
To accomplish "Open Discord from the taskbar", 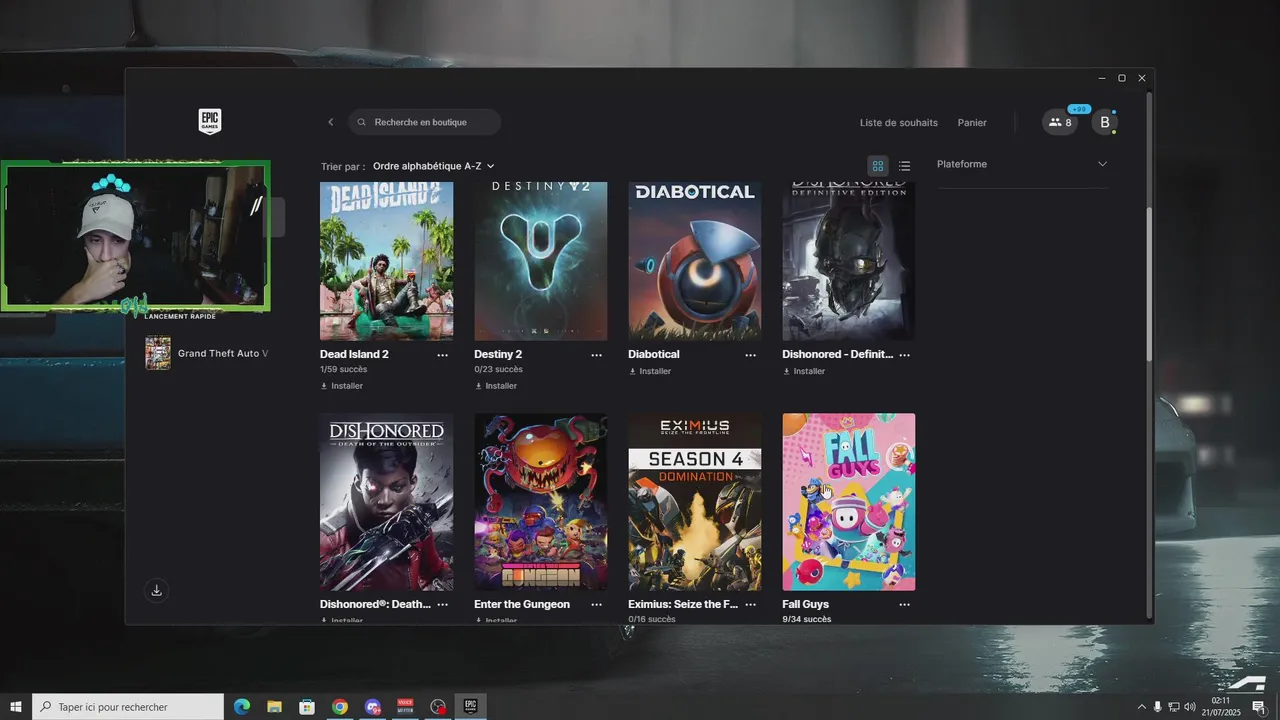I will (x=372, y=707).
